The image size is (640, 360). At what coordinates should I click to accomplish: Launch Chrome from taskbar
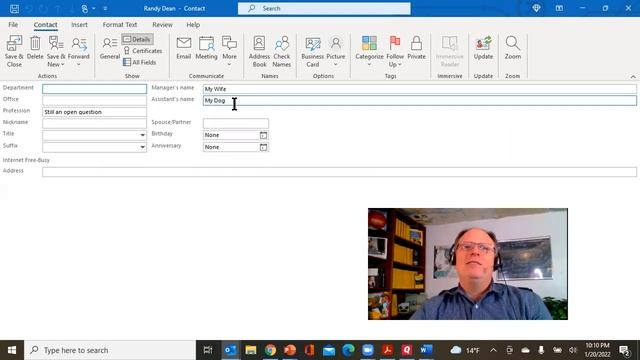coord(270,350)
